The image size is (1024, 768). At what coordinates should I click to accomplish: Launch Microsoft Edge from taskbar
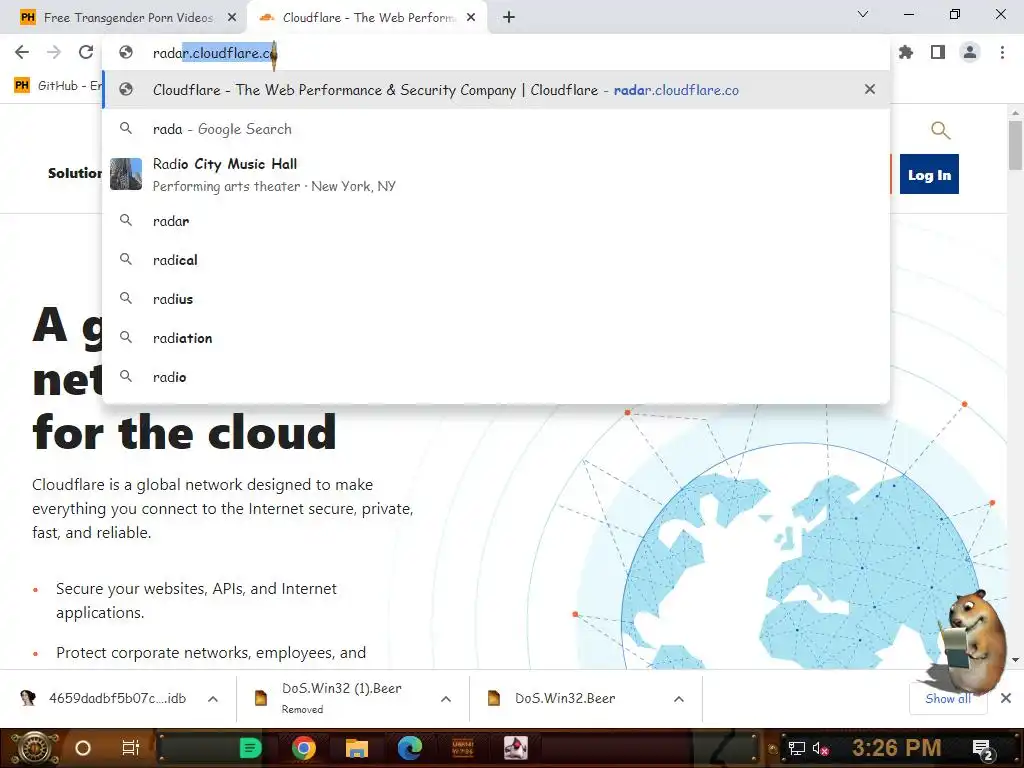pyautogui.click(x=409, y=748)
